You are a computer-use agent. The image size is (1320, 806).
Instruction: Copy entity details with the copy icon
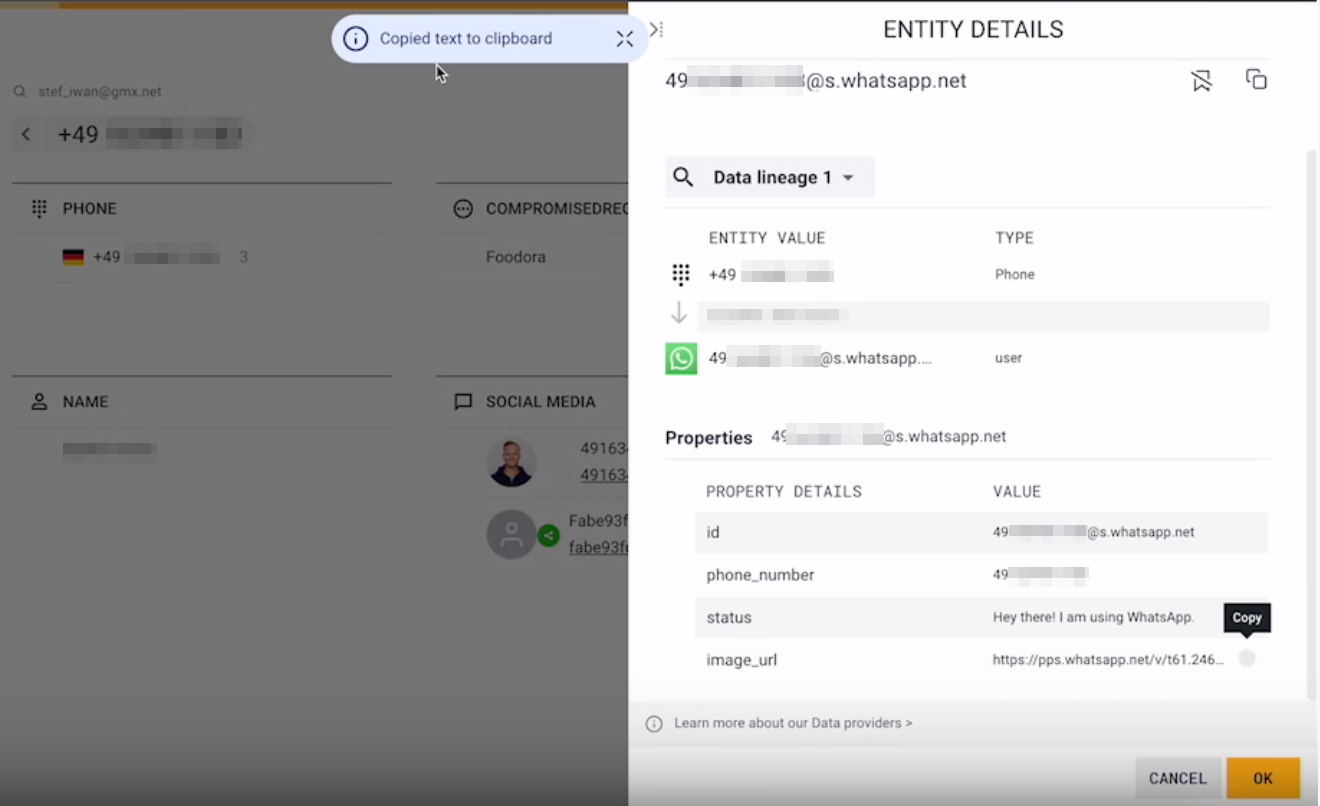click(1257, 79)
